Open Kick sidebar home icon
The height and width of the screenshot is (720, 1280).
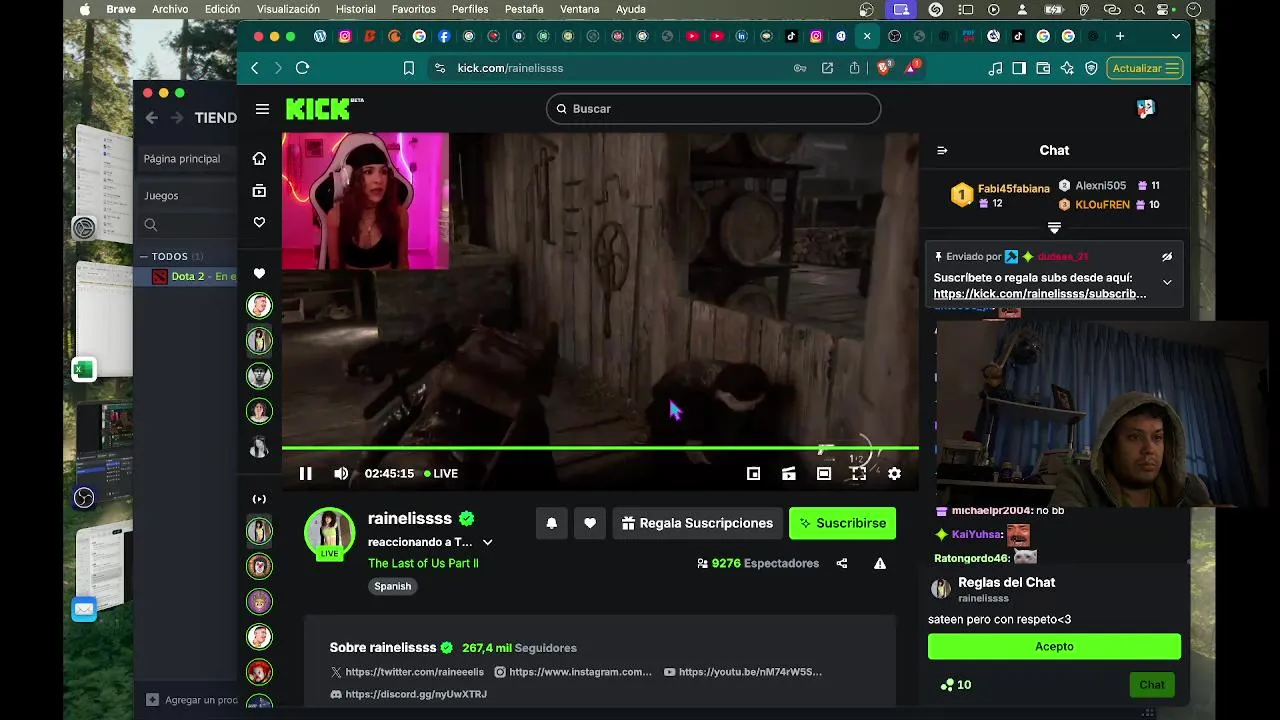pos(259,159)
